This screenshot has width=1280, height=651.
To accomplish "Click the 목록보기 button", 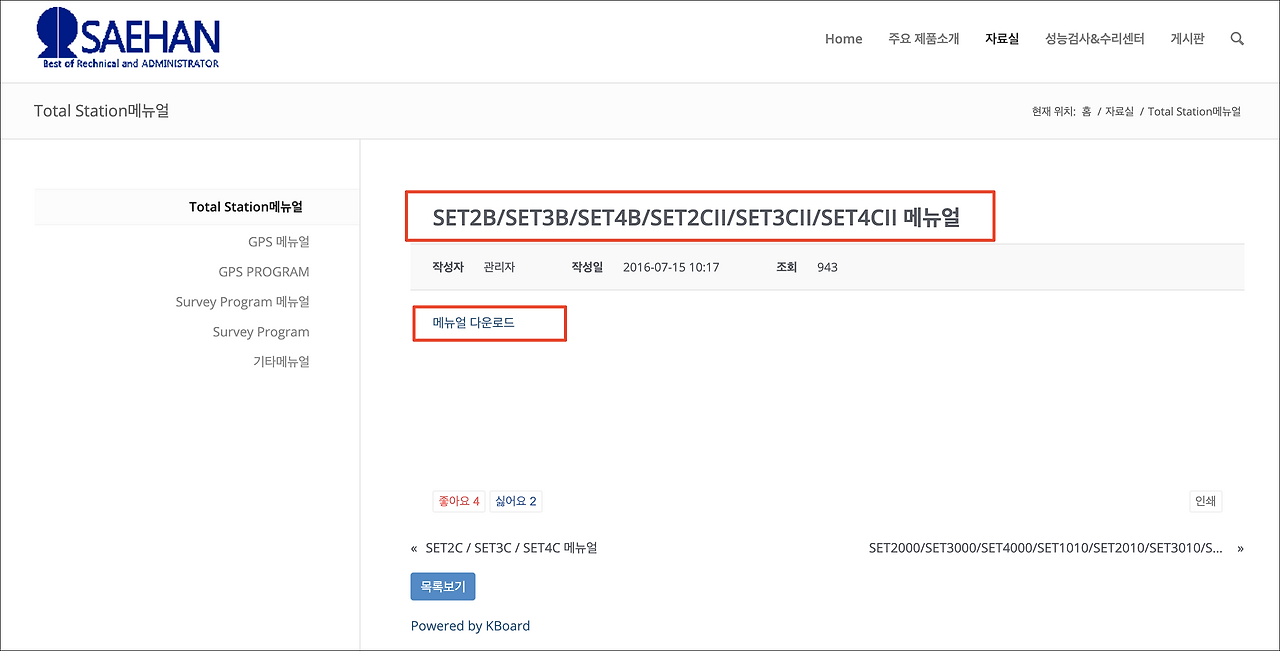I will coord(443,587).
